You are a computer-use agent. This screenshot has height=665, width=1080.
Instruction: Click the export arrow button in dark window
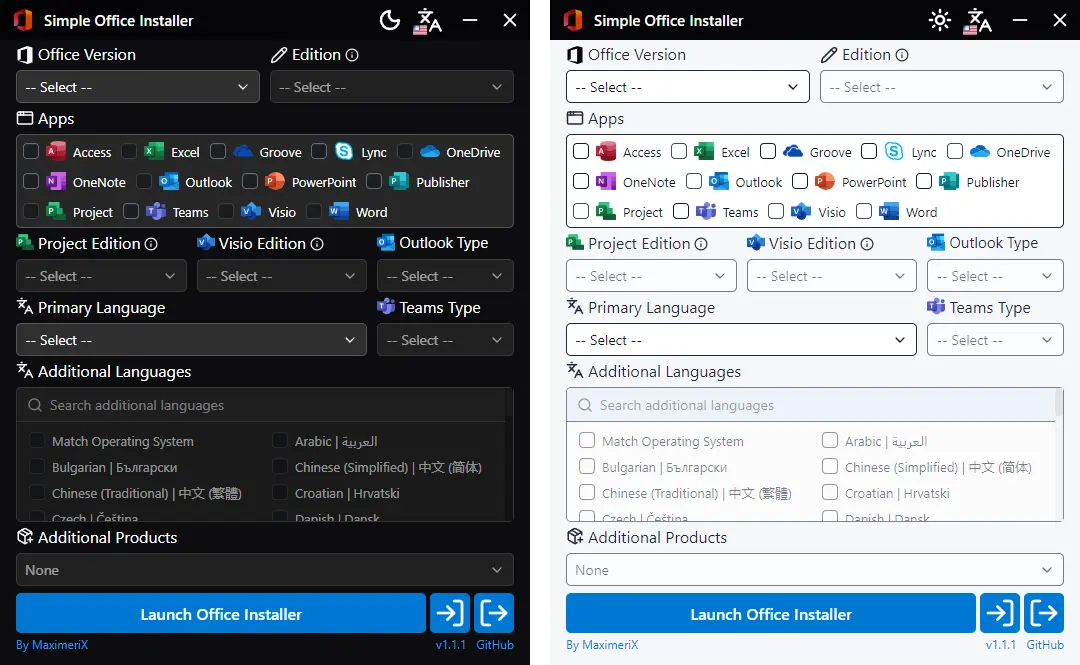coord(494,613)
